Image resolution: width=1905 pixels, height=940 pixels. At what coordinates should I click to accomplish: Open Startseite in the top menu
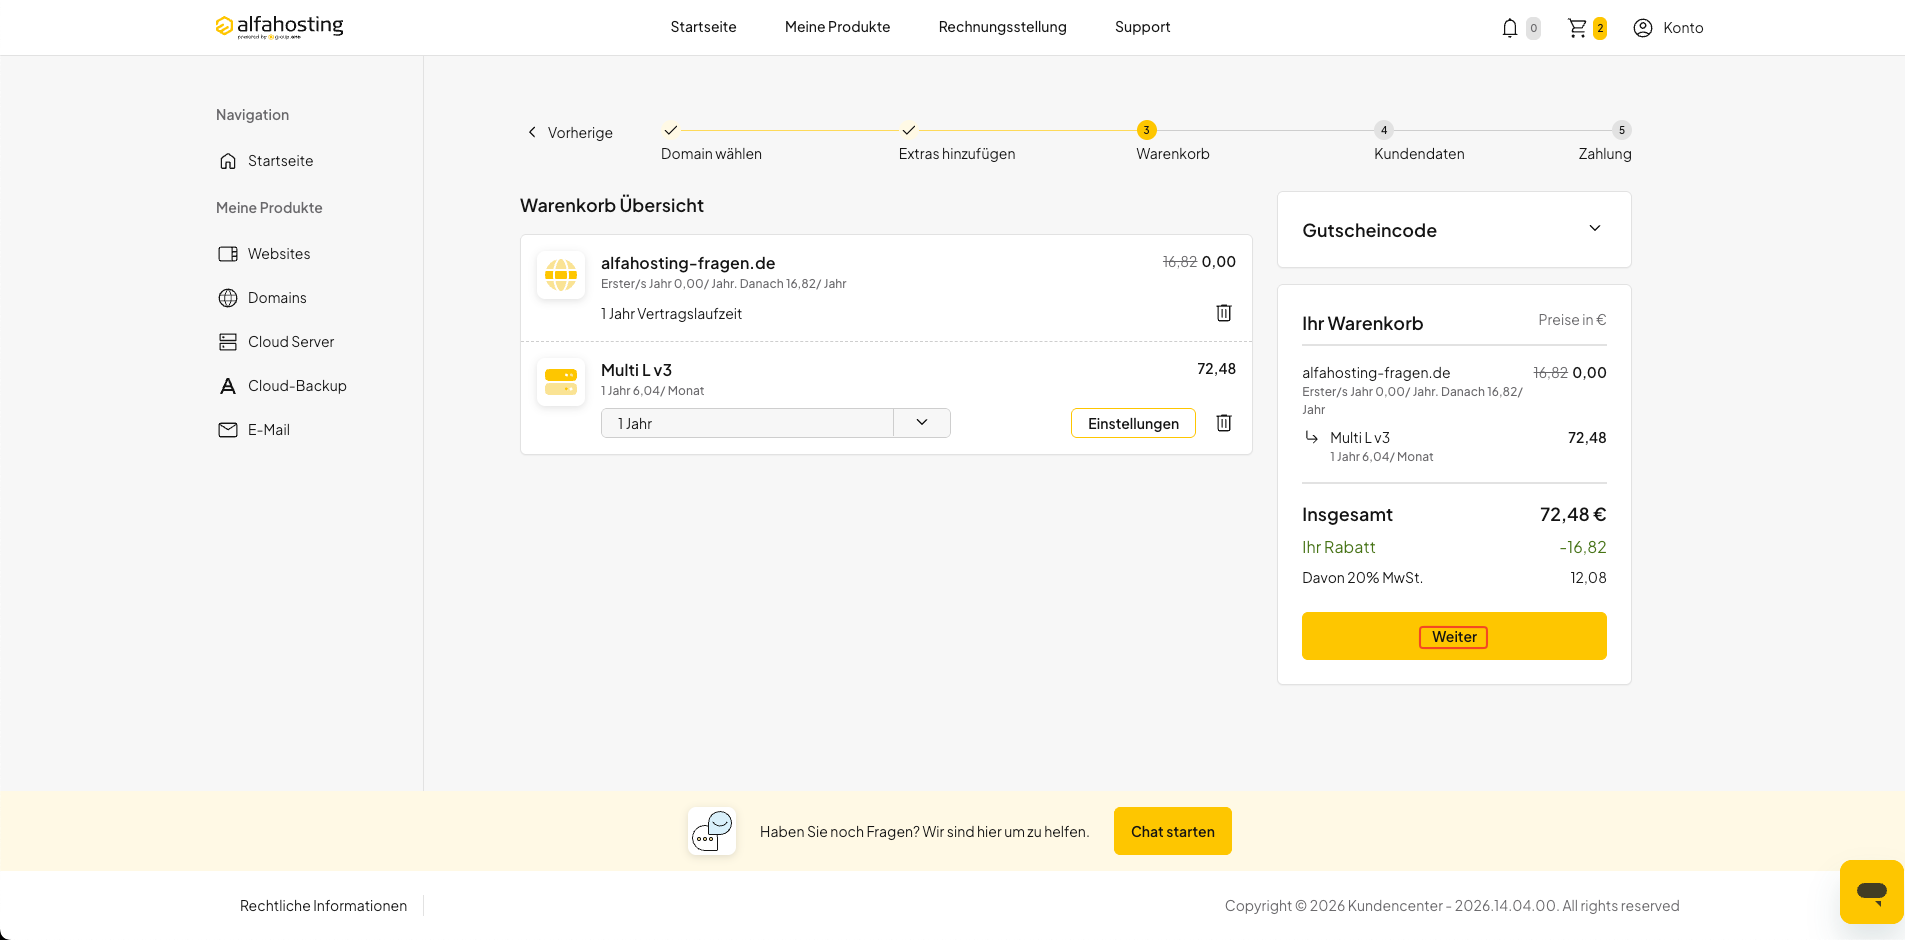pyautogui.click(x=703, y=27)
